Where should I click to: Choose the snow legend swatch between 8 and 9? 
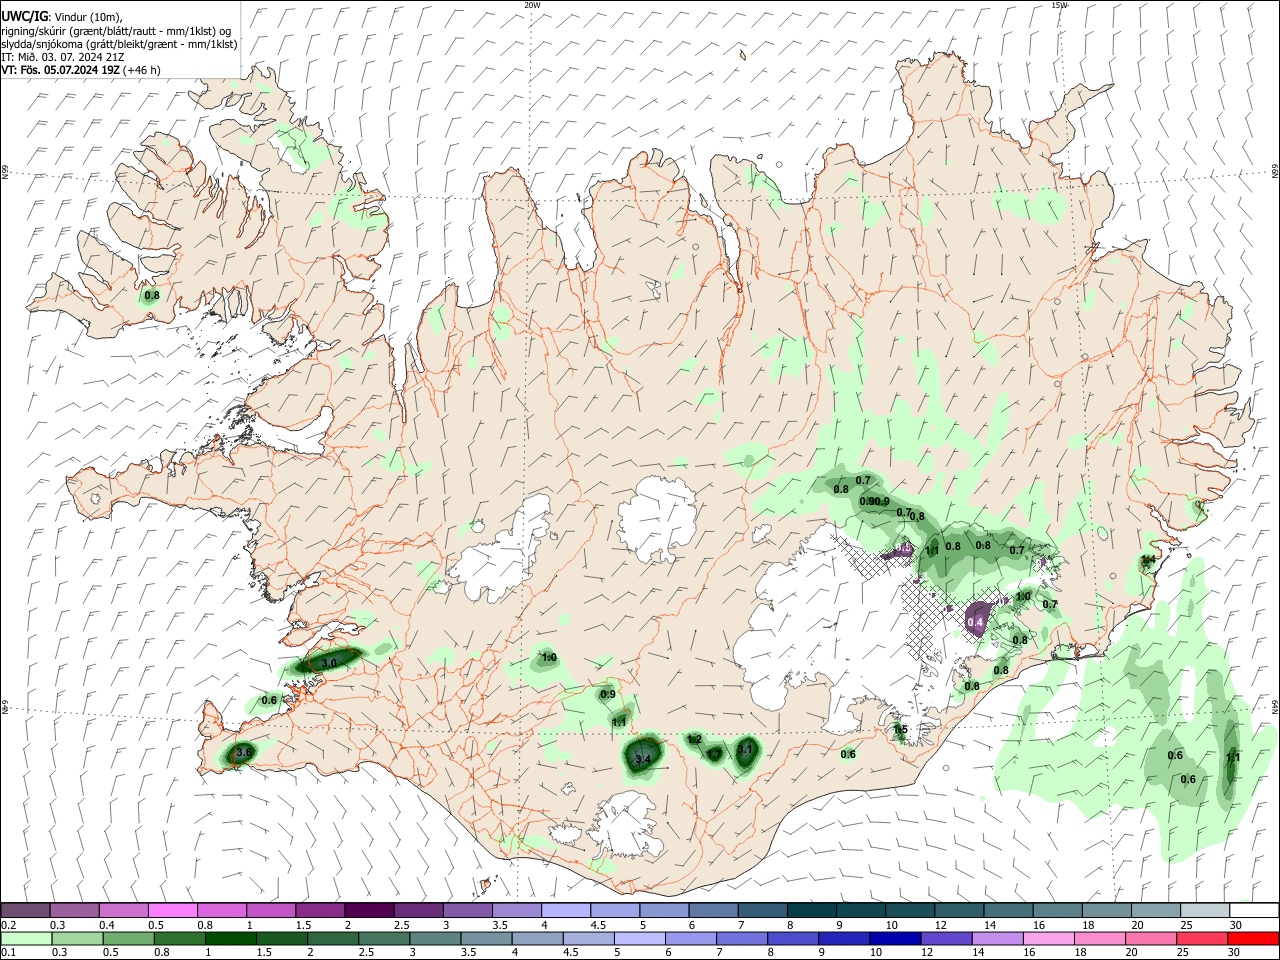[x=811, y=910]
